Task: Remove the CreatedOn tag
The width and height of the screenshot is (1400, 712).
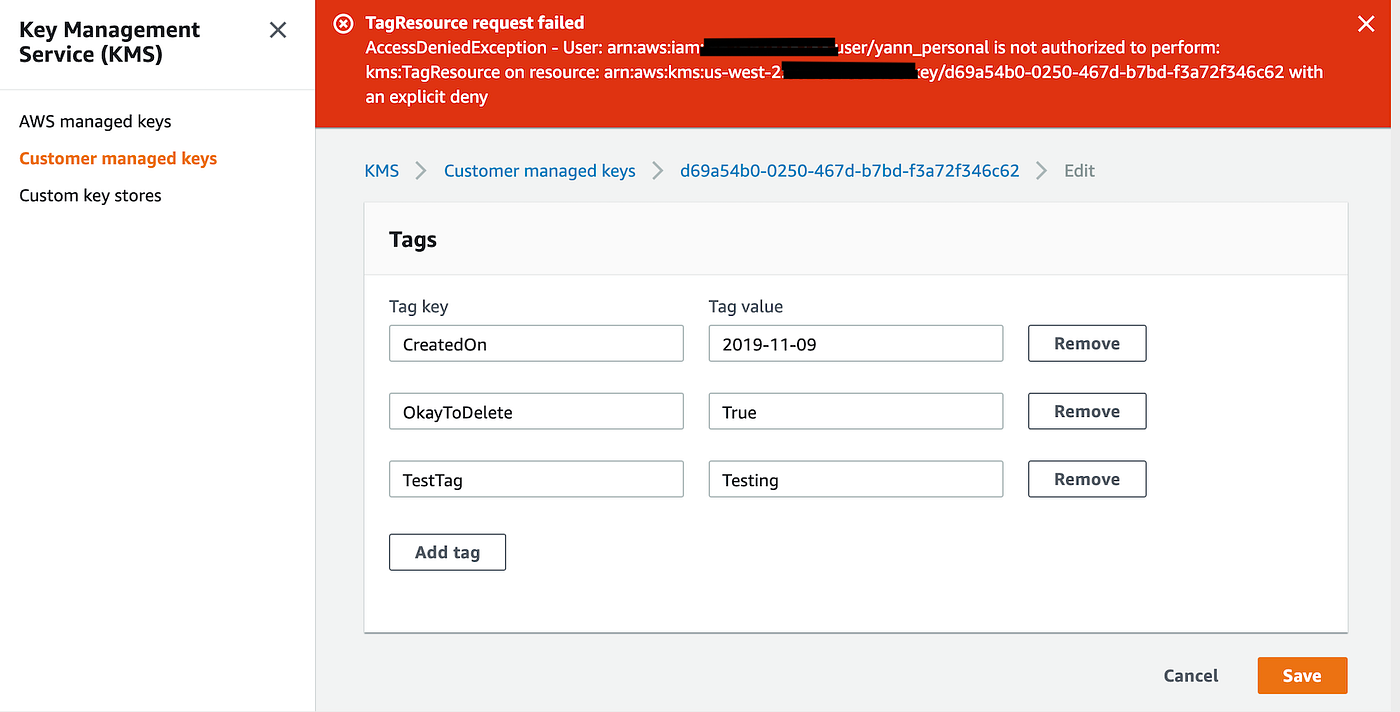Action: [1086, 343]
